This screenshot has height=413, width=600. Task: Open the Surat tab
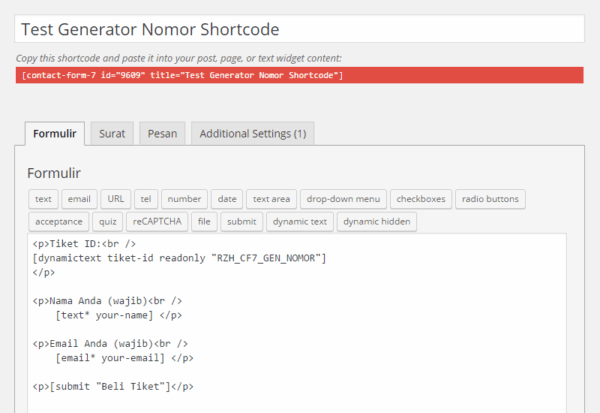point(112,134)
